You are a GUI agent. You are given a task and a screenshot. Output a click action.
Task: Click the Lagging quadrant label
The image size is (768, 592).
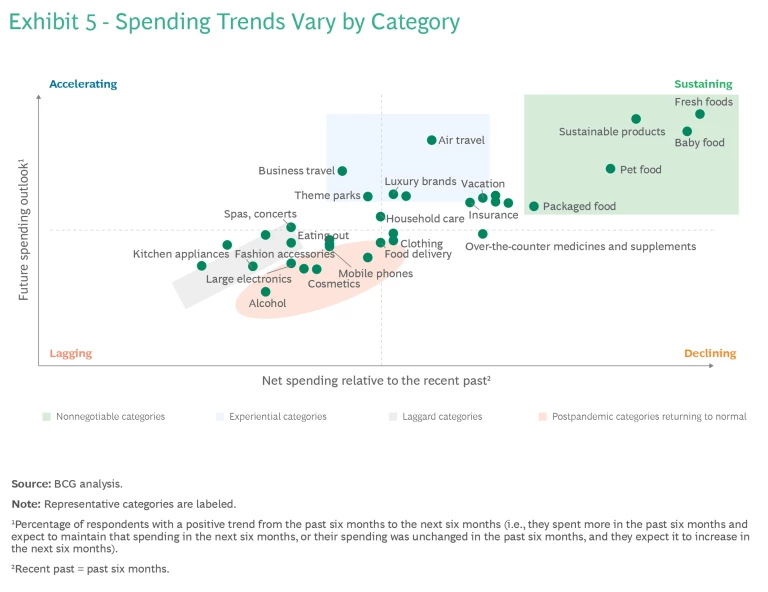(x=71, y=353)
